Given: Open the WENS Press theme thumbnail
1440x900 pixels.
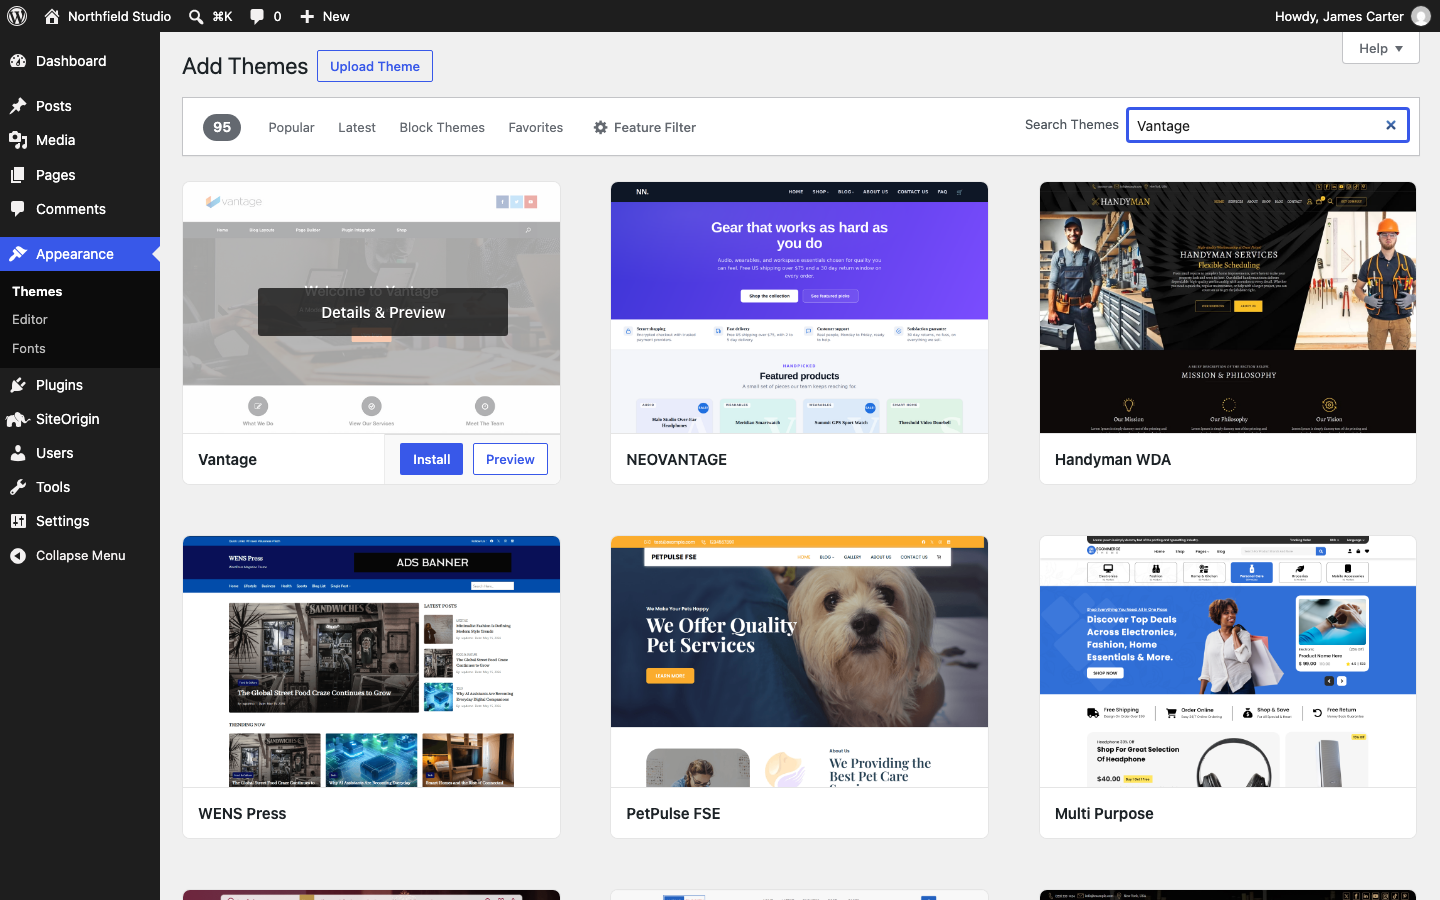Looking at the screenshot, I should click(371, 662).
